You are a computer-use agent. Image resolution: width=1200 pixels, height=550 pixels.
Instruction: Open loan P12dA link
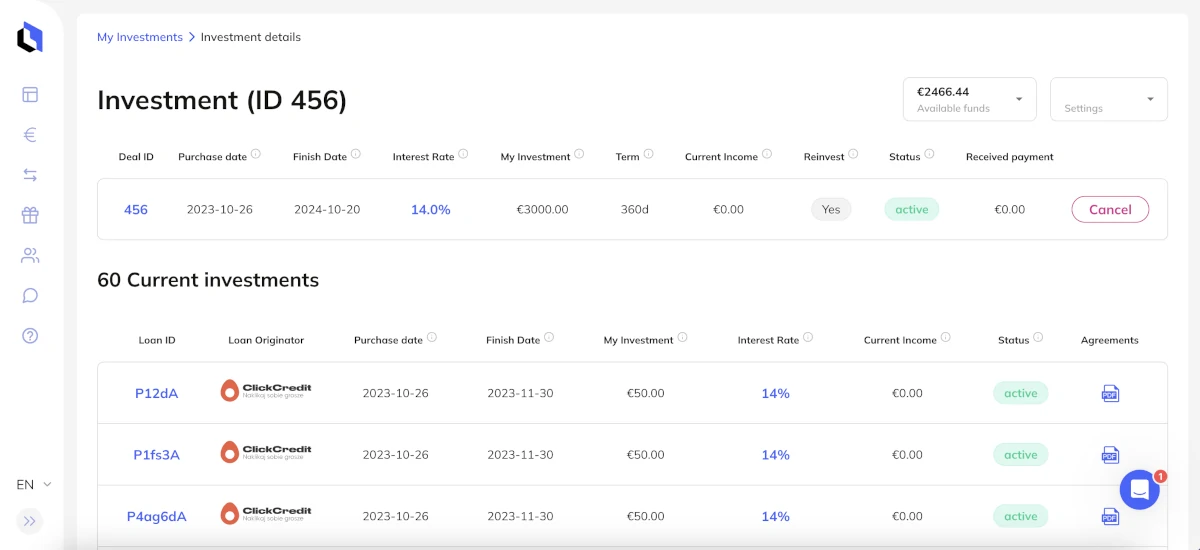[x=156, y=393]
